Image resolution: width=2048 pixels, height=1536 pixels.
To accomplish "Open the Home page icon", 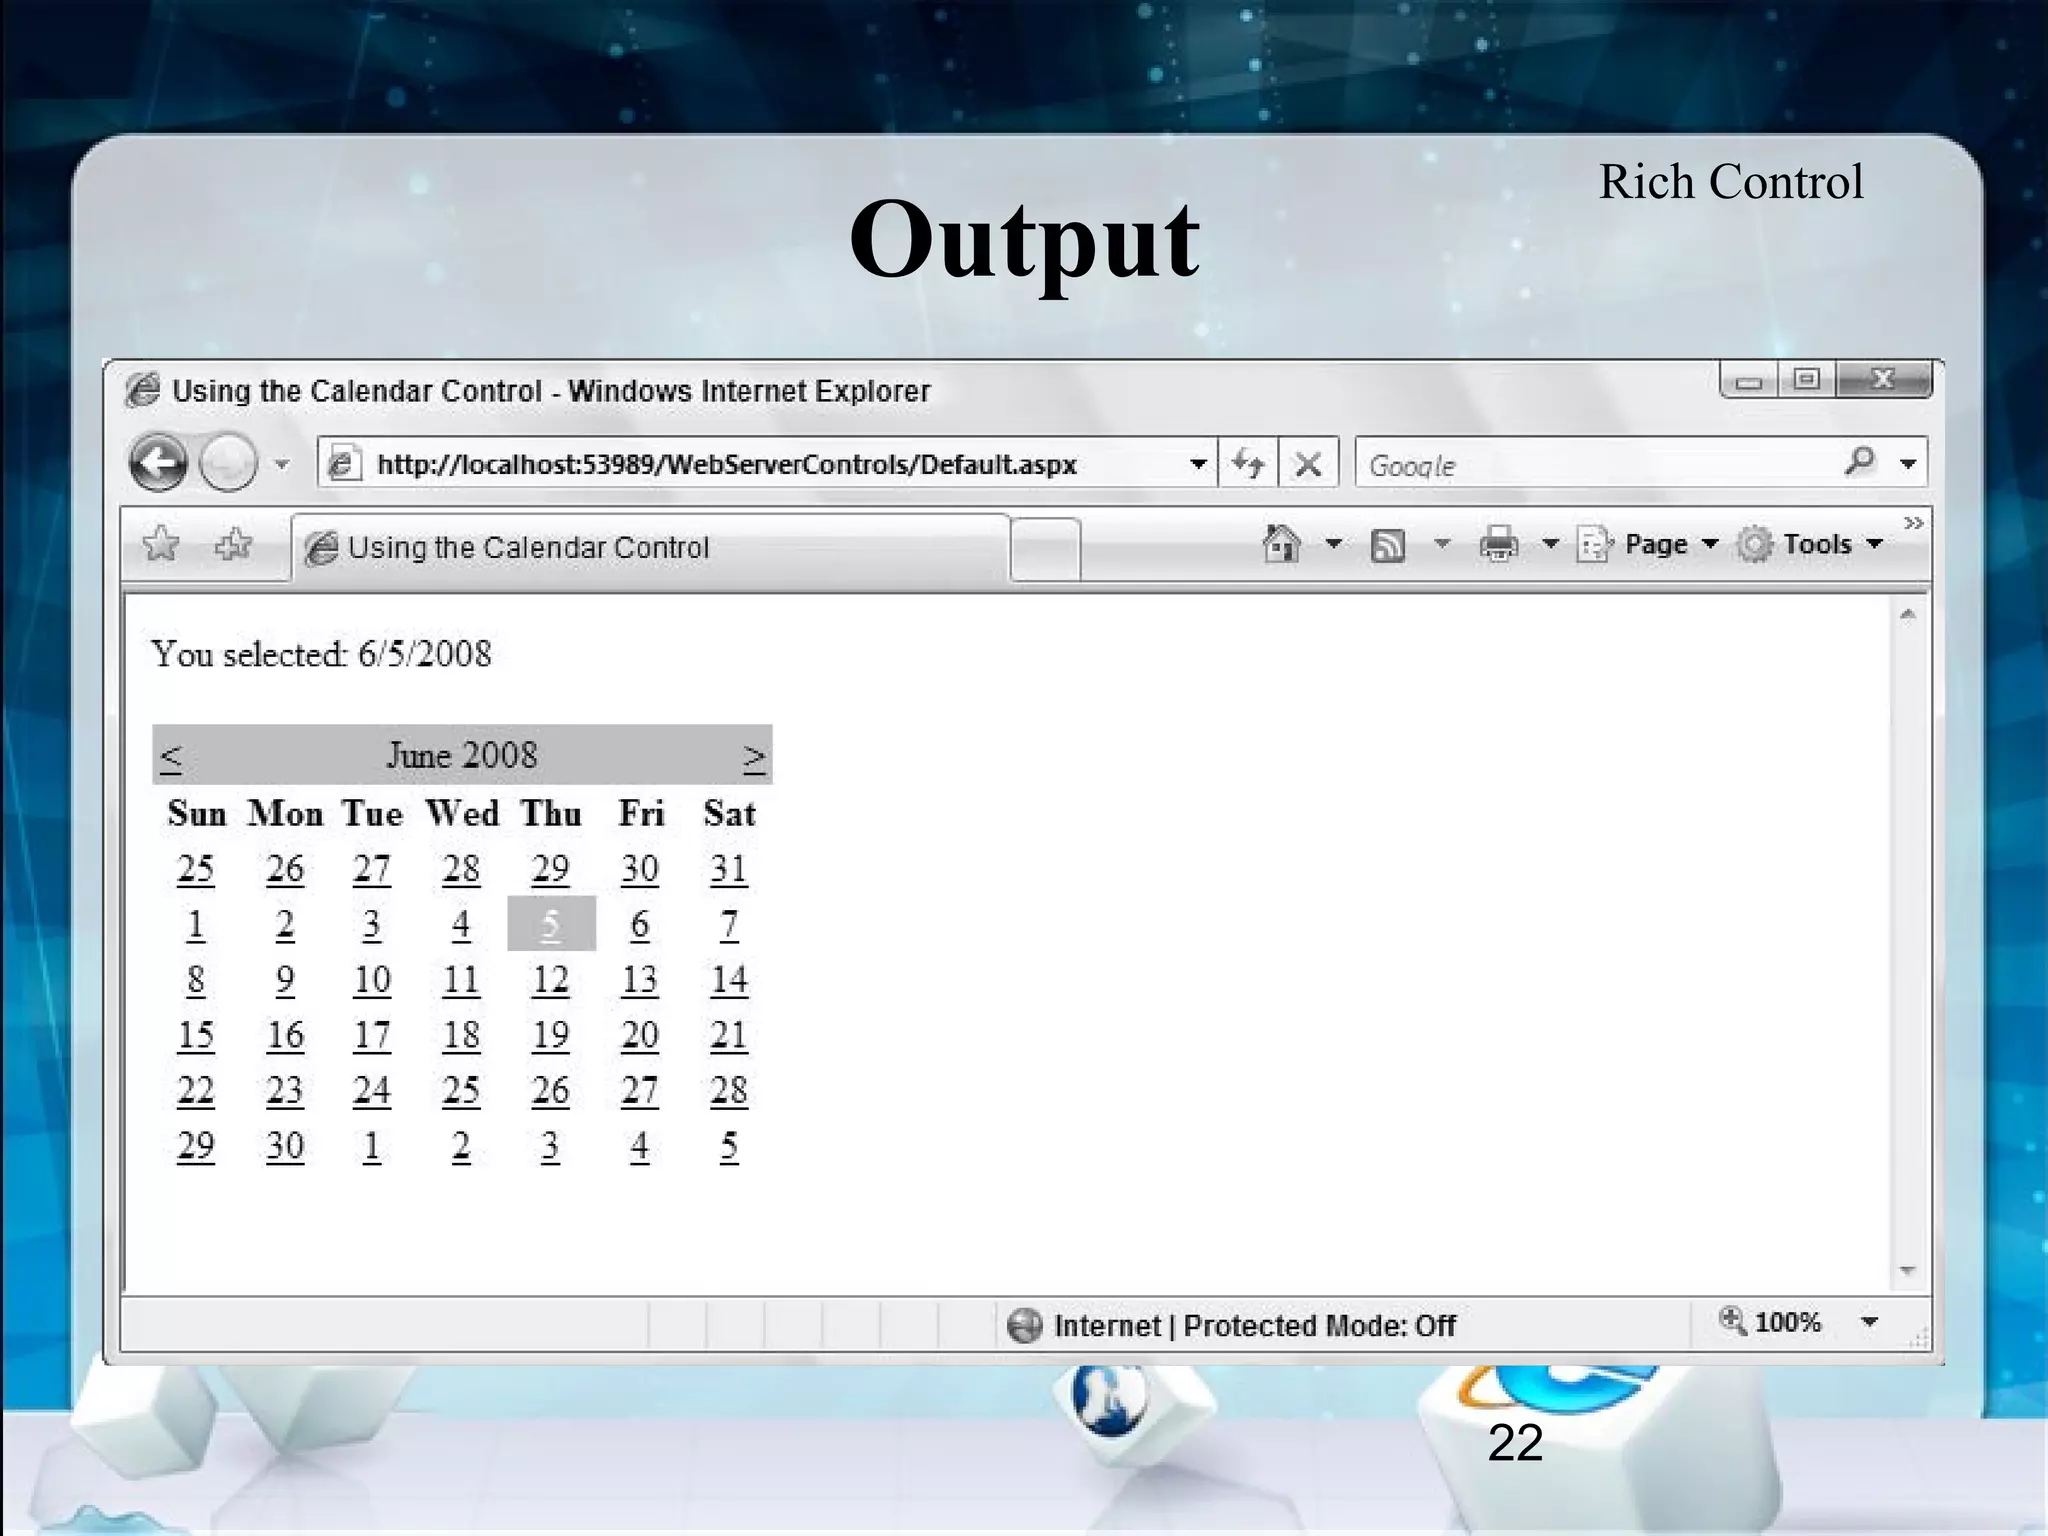I will pyautogui.click(x=1281, y=544).
